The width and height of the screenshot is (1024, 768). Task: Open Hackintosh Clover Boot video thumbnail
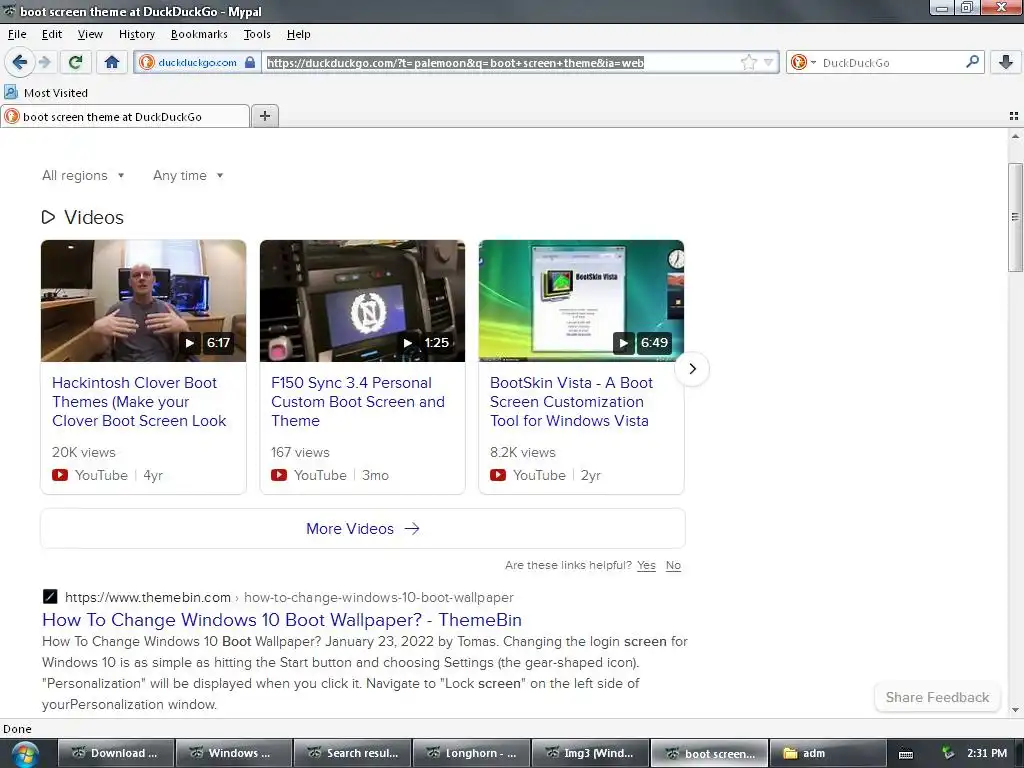144,300
